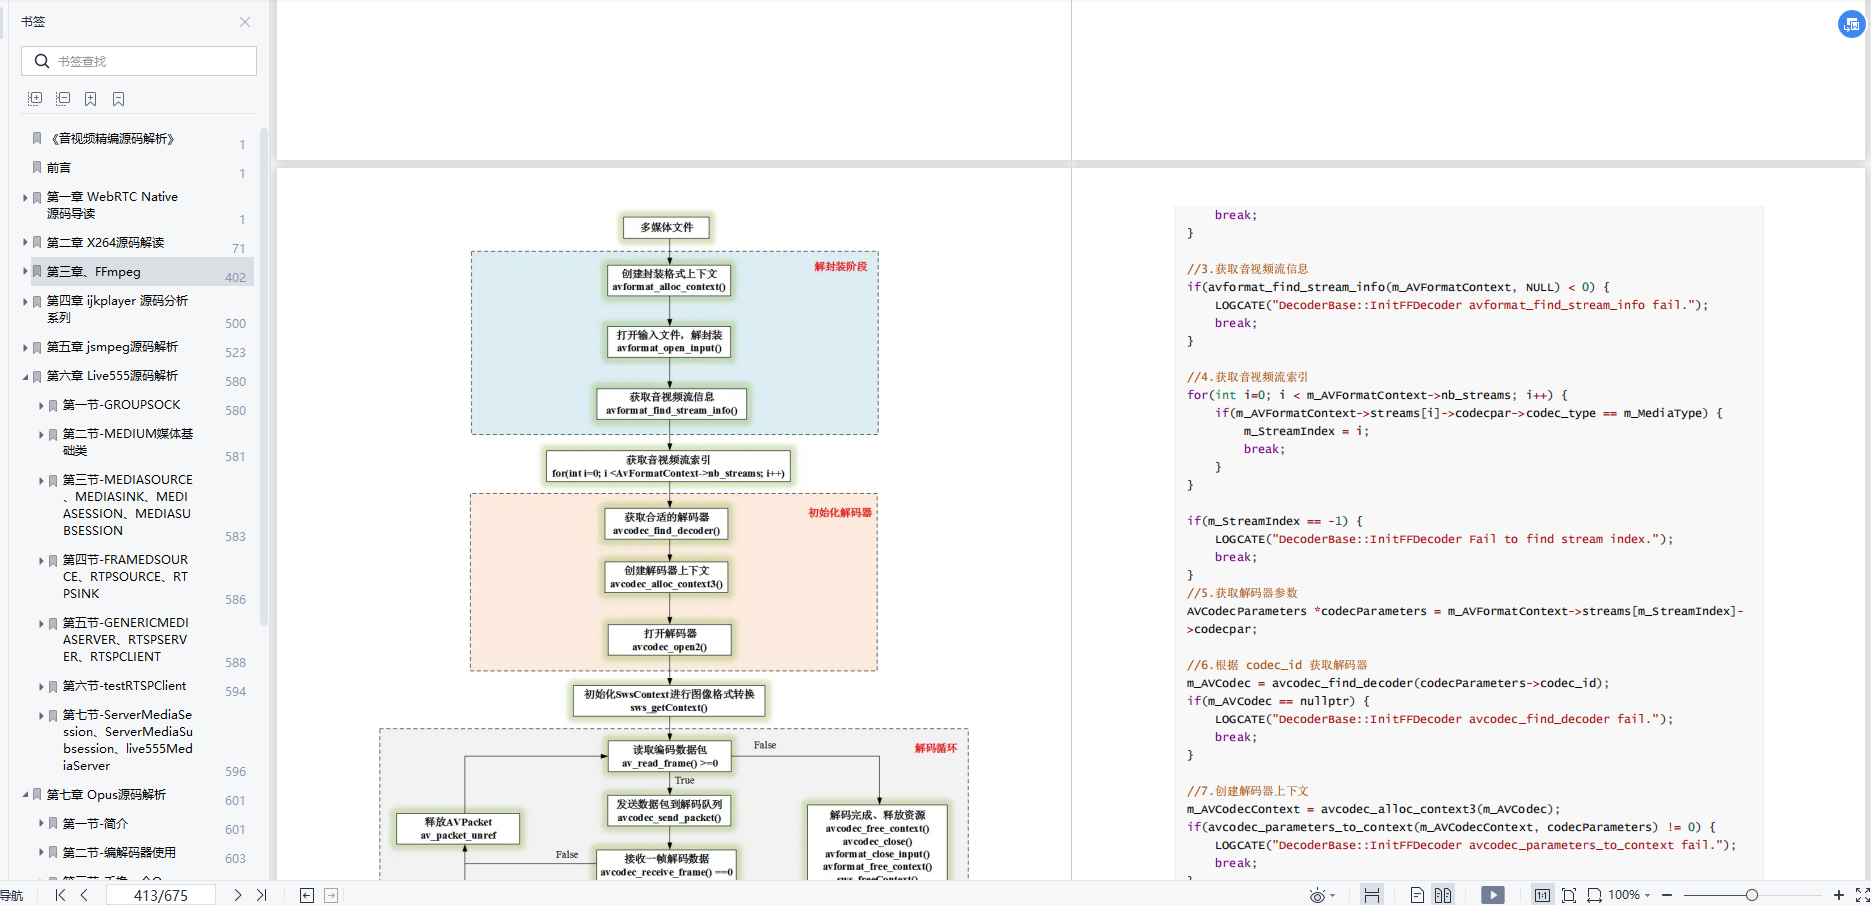
Task: Expand all bookmarks icon
Action: pyautogui.click(x=35, y=99)
